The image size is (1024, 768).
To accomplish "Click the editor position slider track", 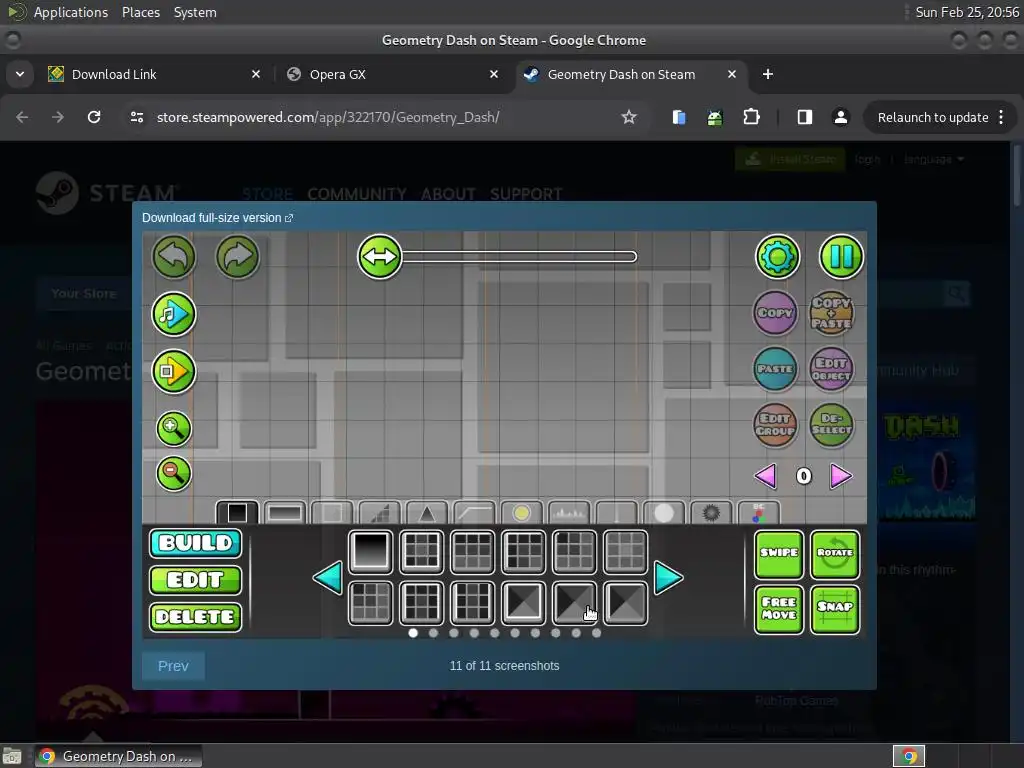I will tap(519, 257).
